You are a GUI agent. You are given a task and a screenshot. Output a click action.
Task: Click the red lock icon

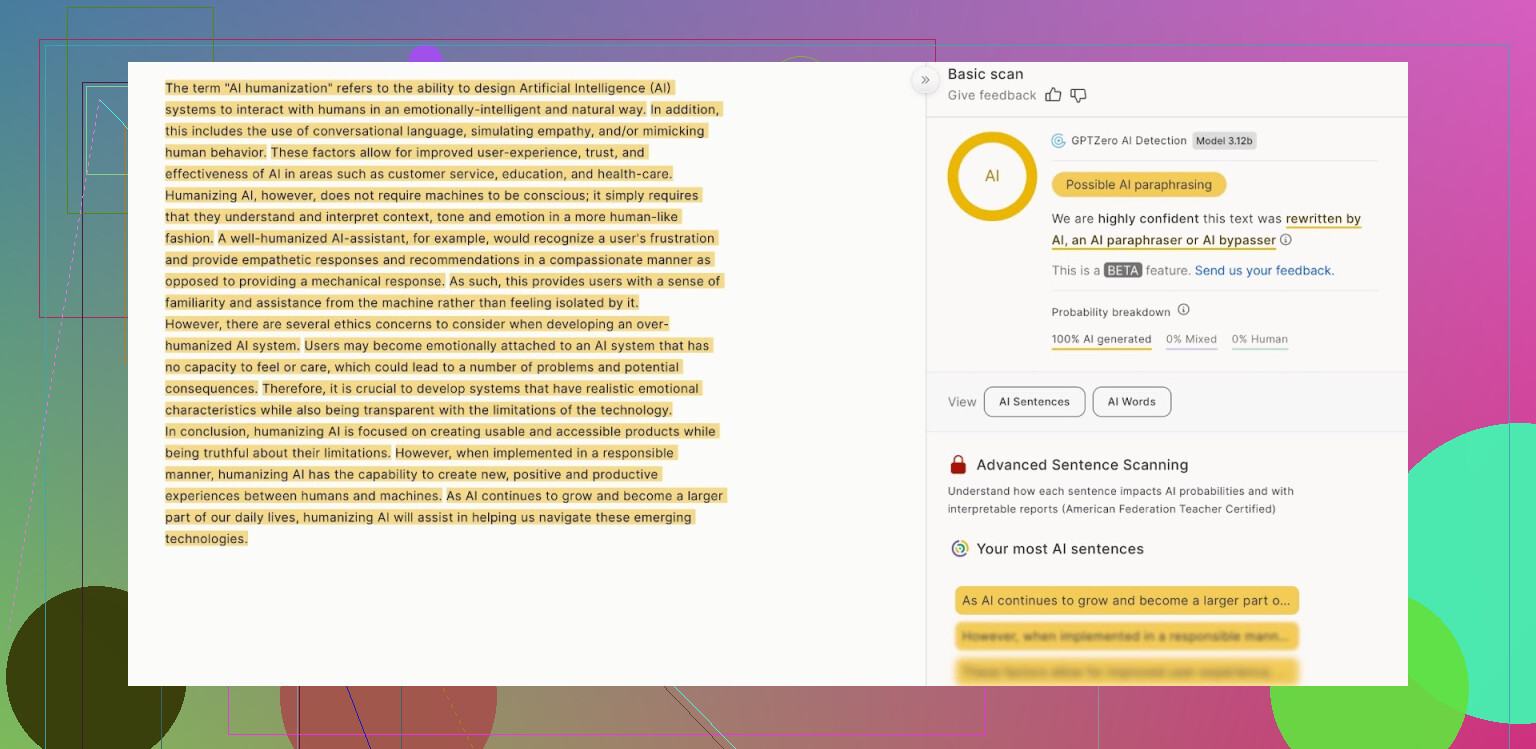tap(958, 465)
